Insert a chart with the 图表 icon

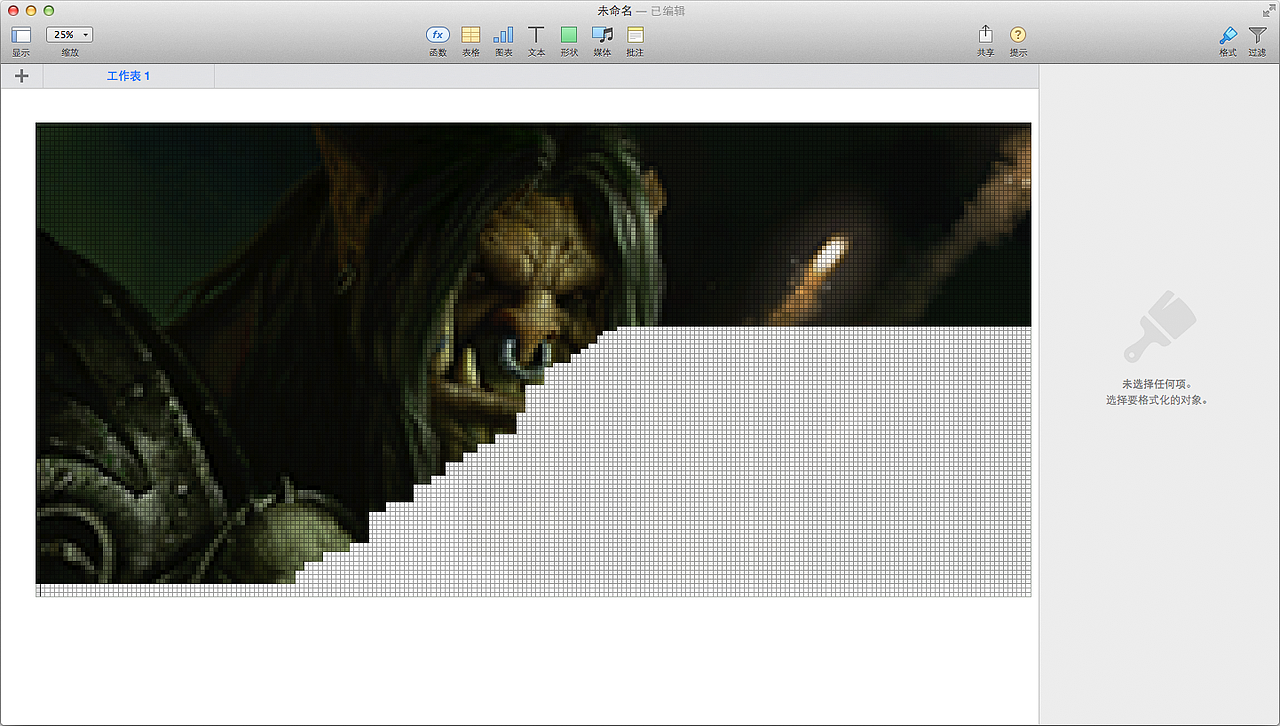click(x=504, y=35)
